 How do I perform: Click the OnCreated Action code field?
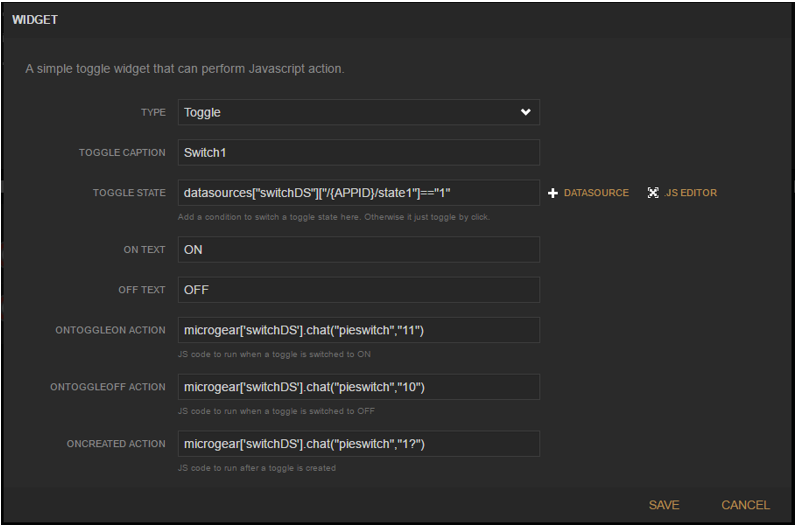pyautogui.click(x=358, y=444)
